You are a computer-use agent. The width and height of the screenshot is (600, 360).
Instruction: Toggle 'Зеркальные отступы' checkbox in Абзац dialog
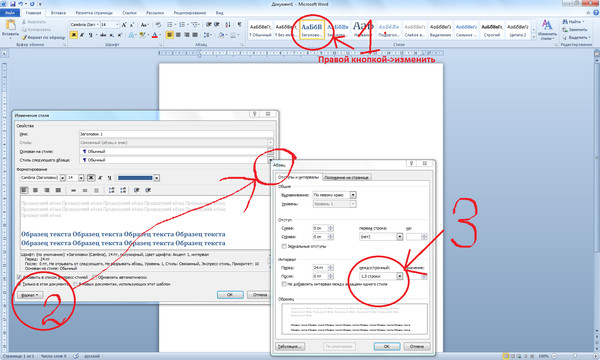284,246
